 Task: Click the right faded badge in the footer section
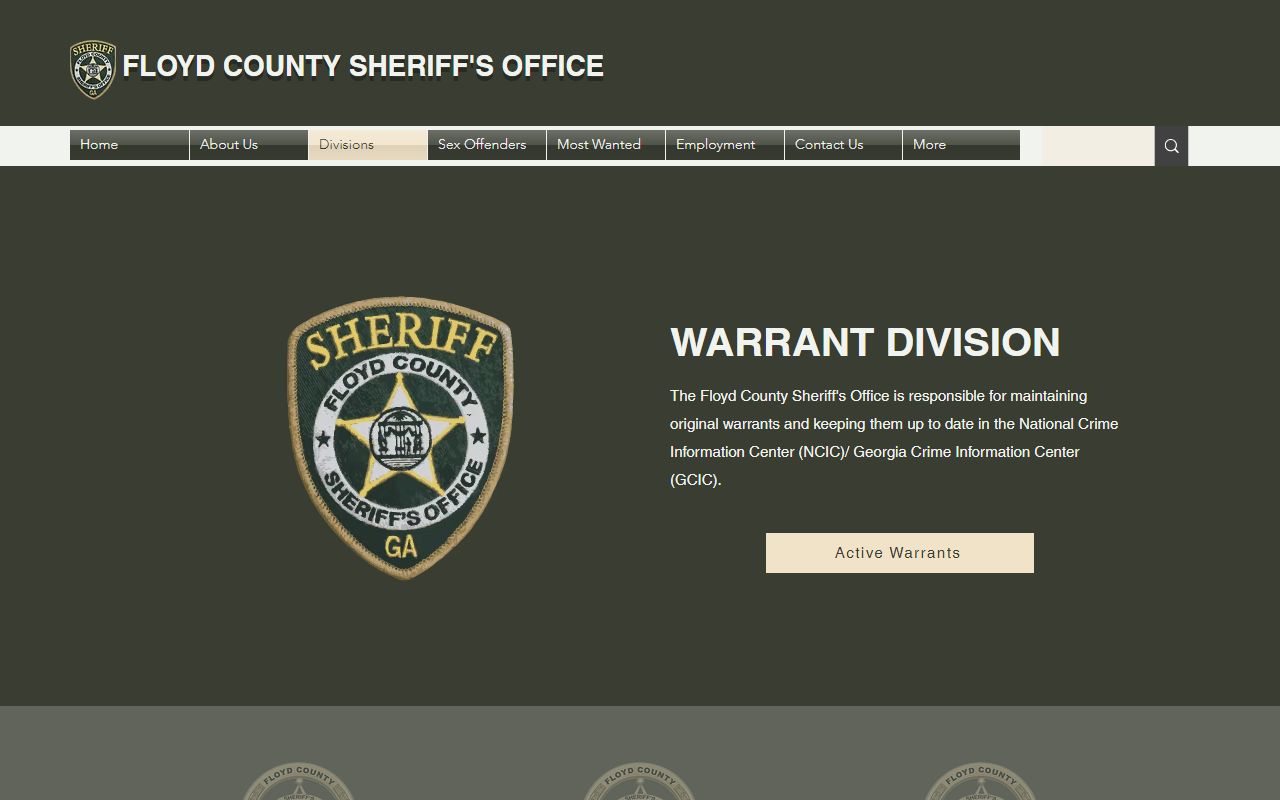(x=980, y=781)
